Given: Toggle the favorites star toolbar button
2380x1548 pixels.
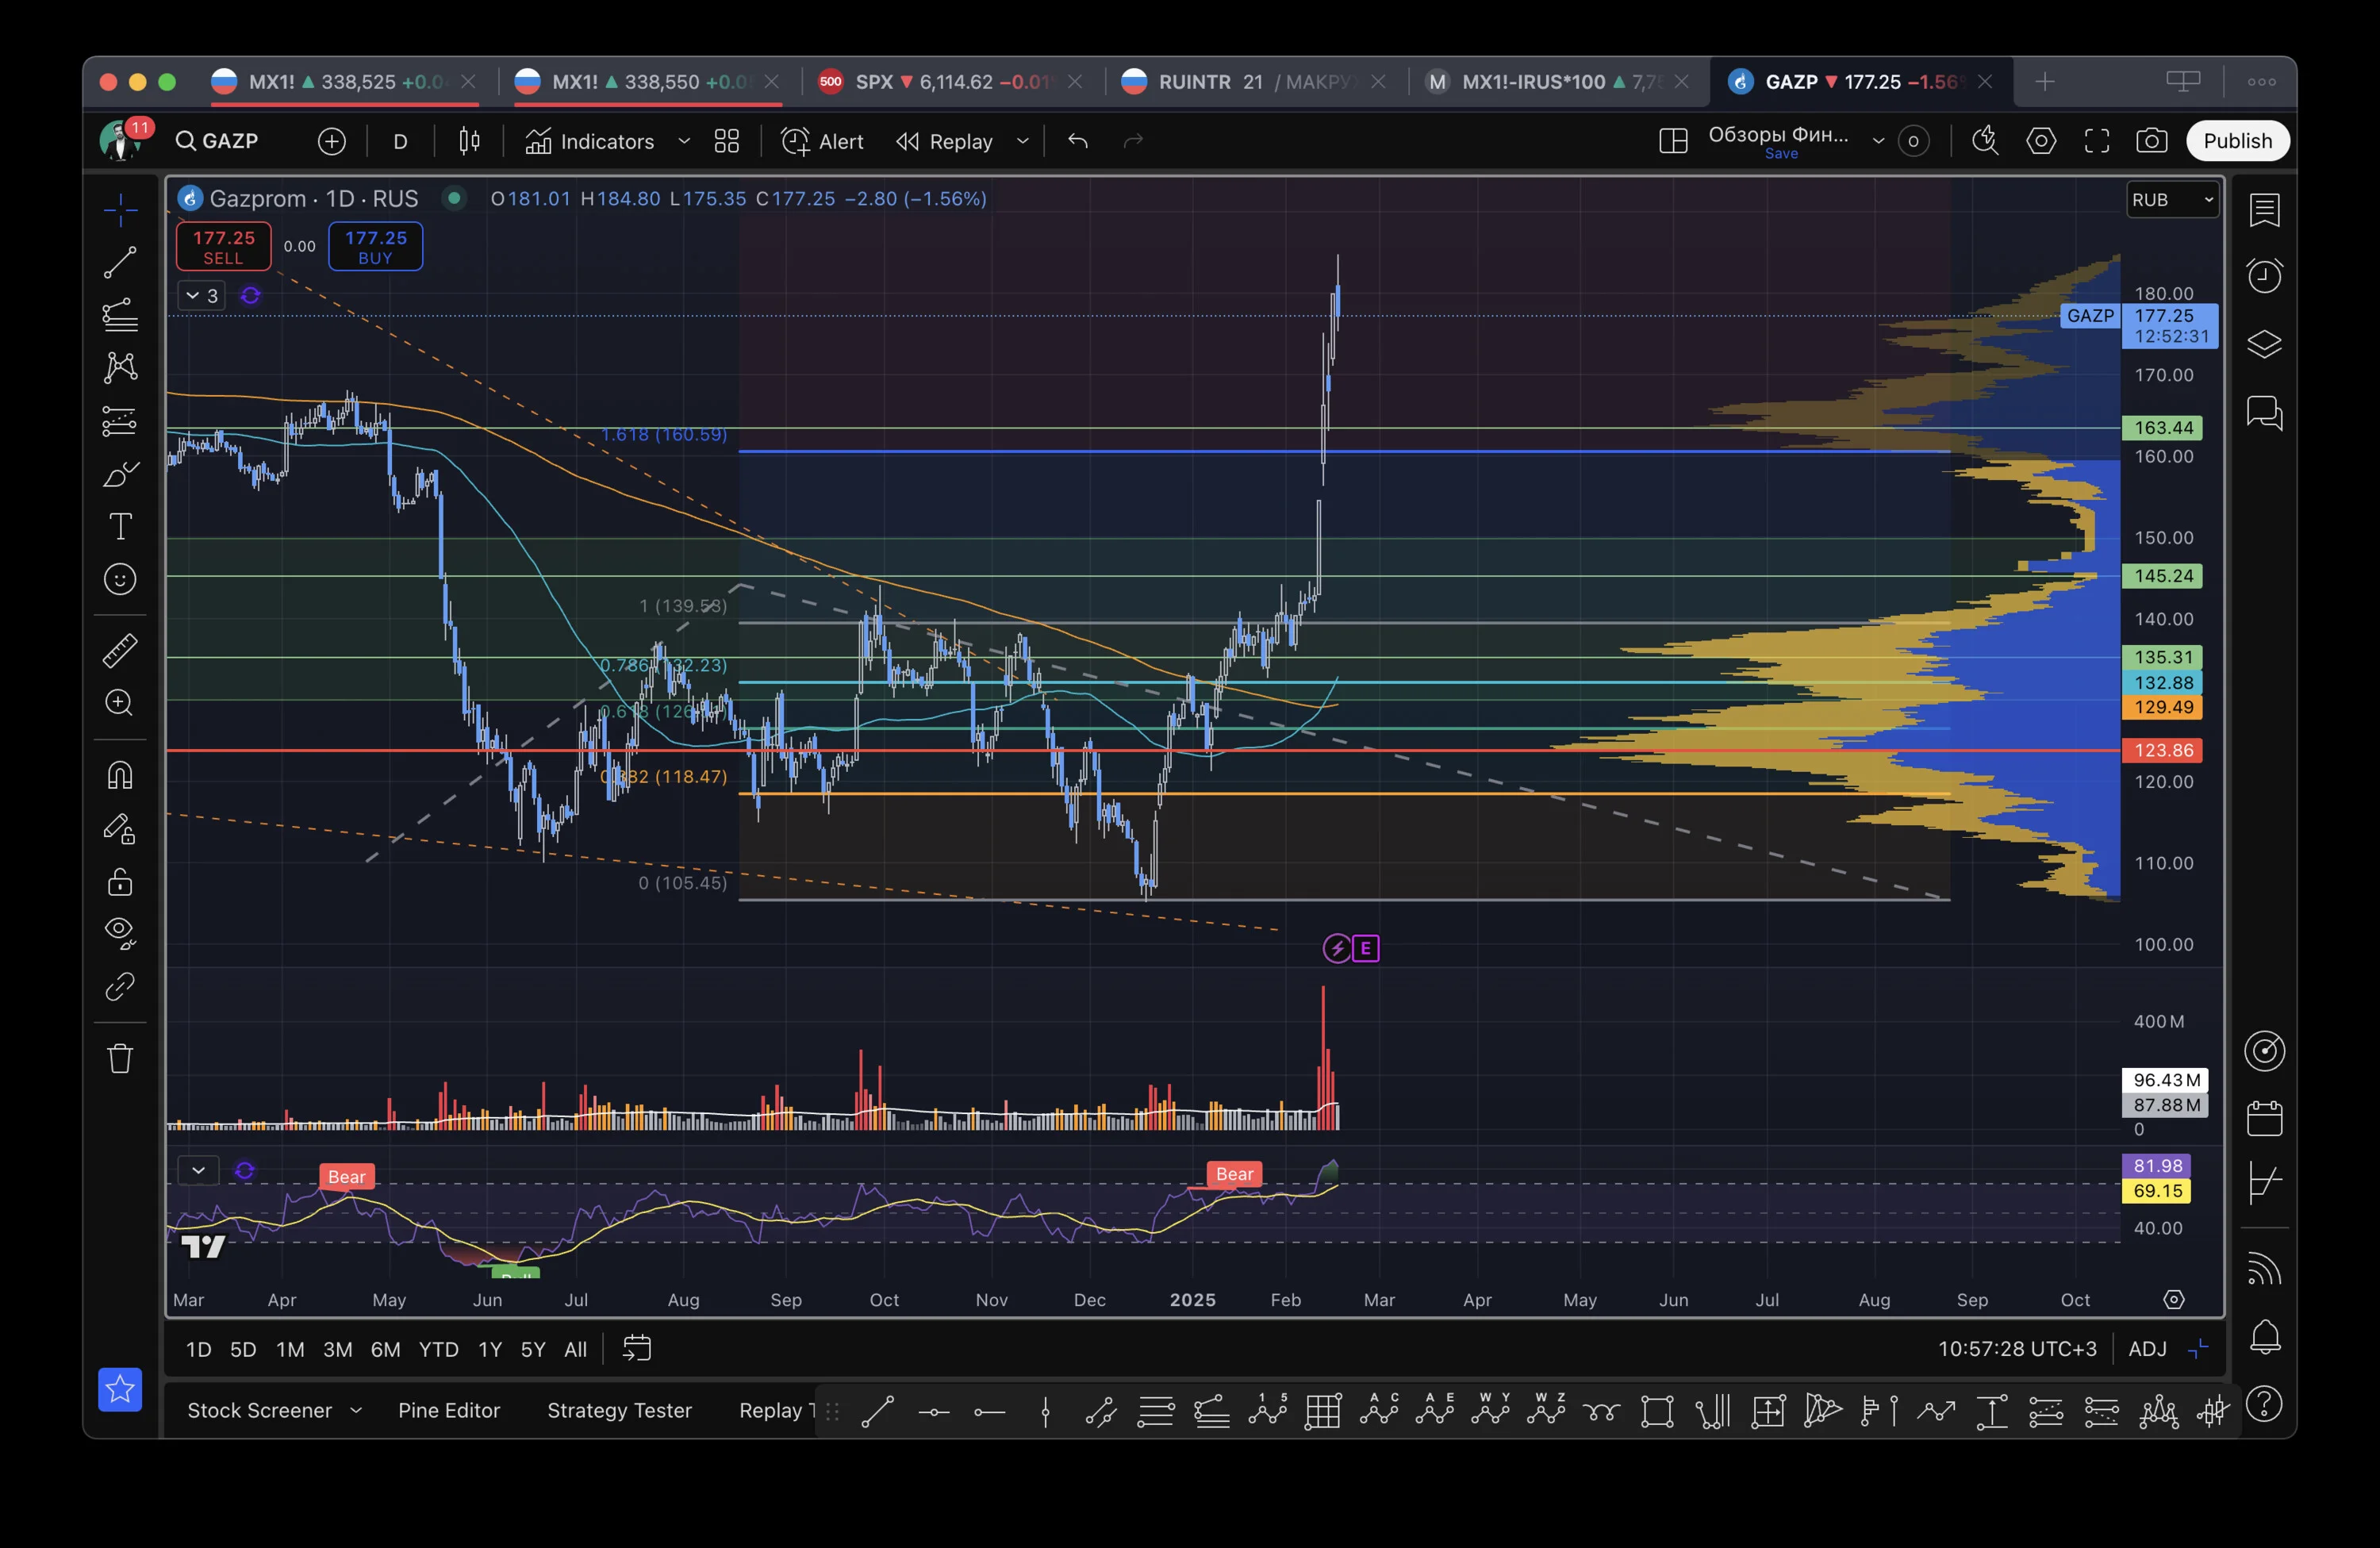Looking at the screenshot, I should point(120,1389).
